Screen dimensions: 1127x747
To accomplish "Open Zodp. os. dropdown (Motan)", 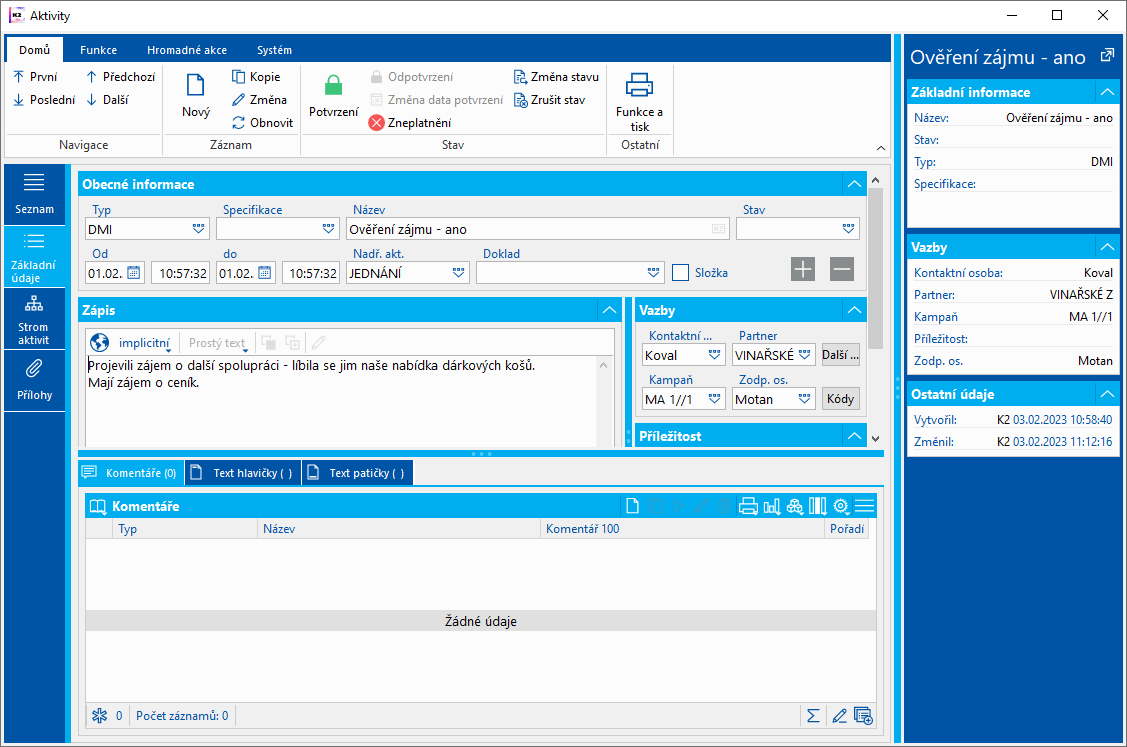I will [x=805, y=398].
